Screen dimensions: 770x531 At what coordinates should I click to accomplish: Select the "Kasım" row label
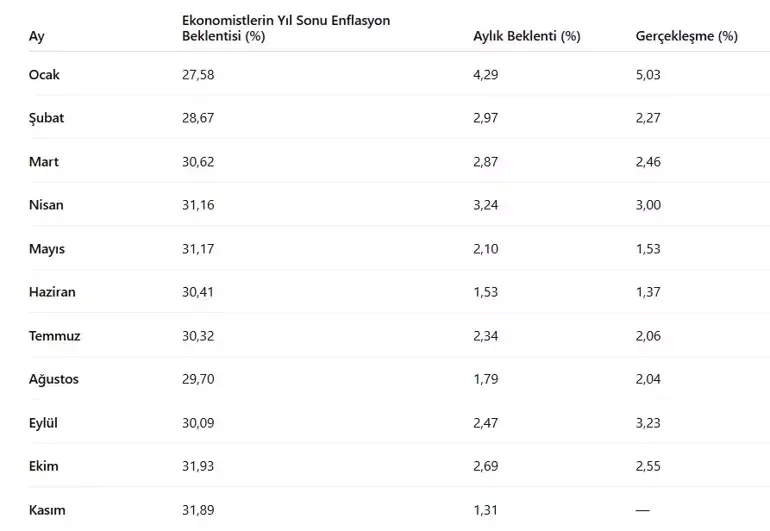pos(47,510)
